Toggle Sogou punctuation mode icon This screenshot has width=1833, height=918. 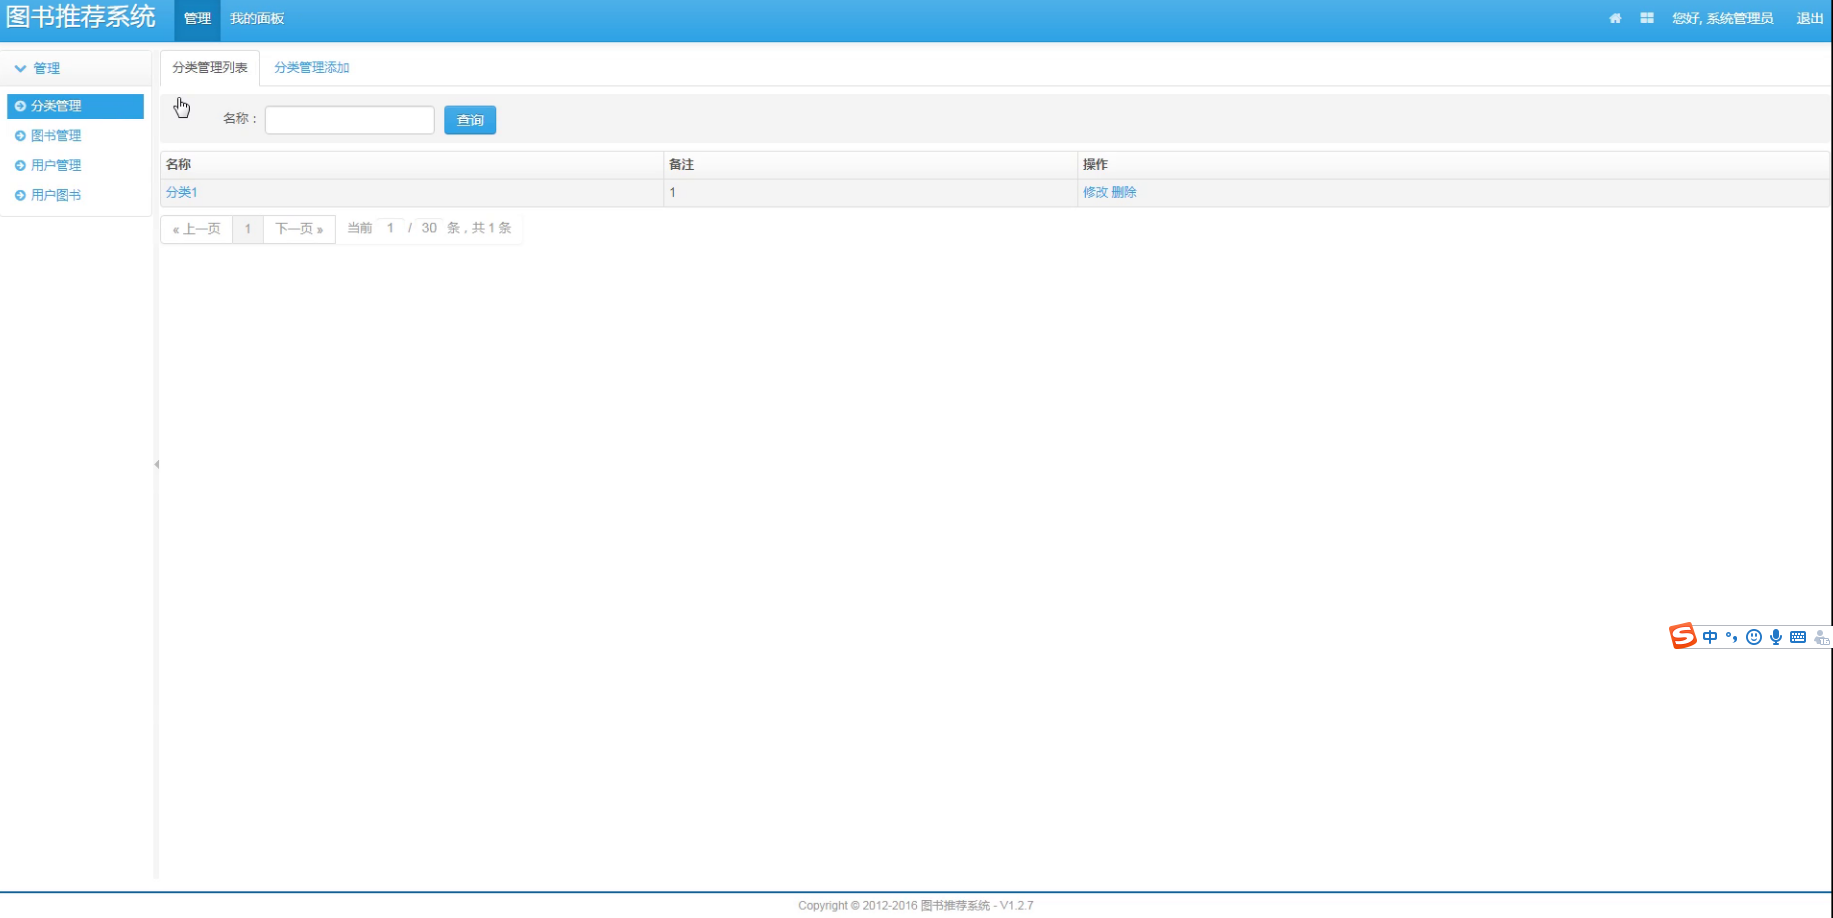1732,637
